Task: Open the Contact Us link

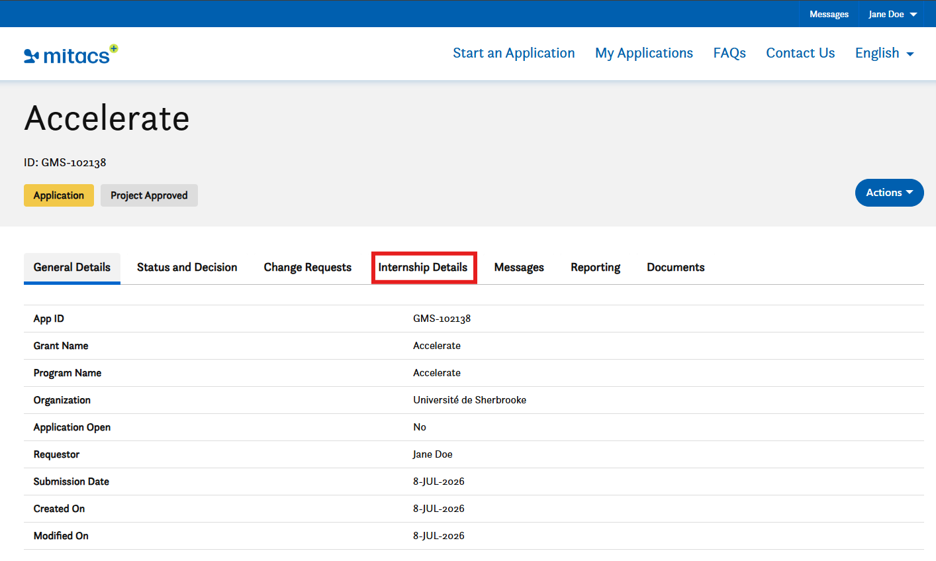Action: [800, 53]
